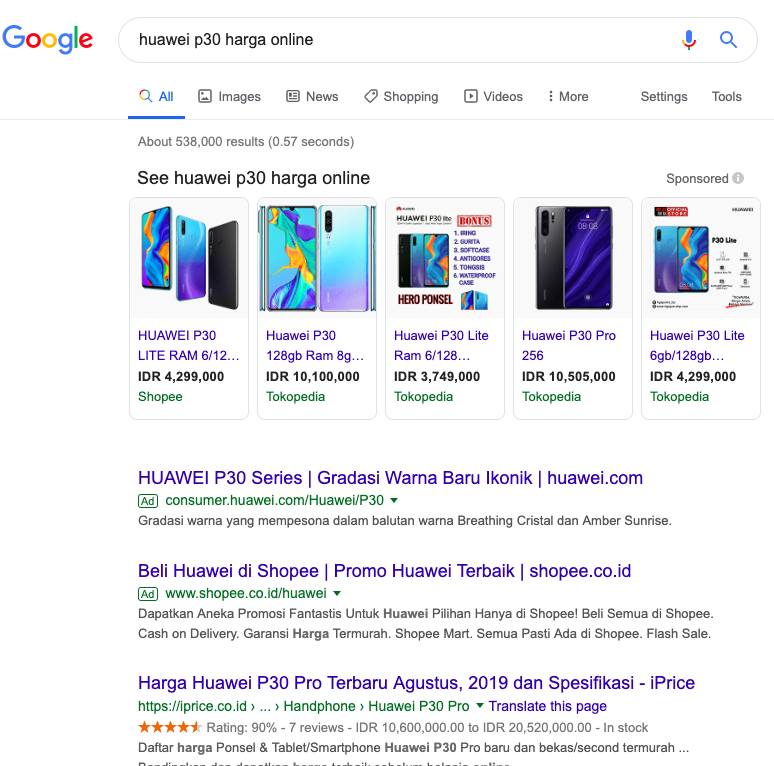Open Hero Ponsel P30 Lite bonus image

pos(445,258)
